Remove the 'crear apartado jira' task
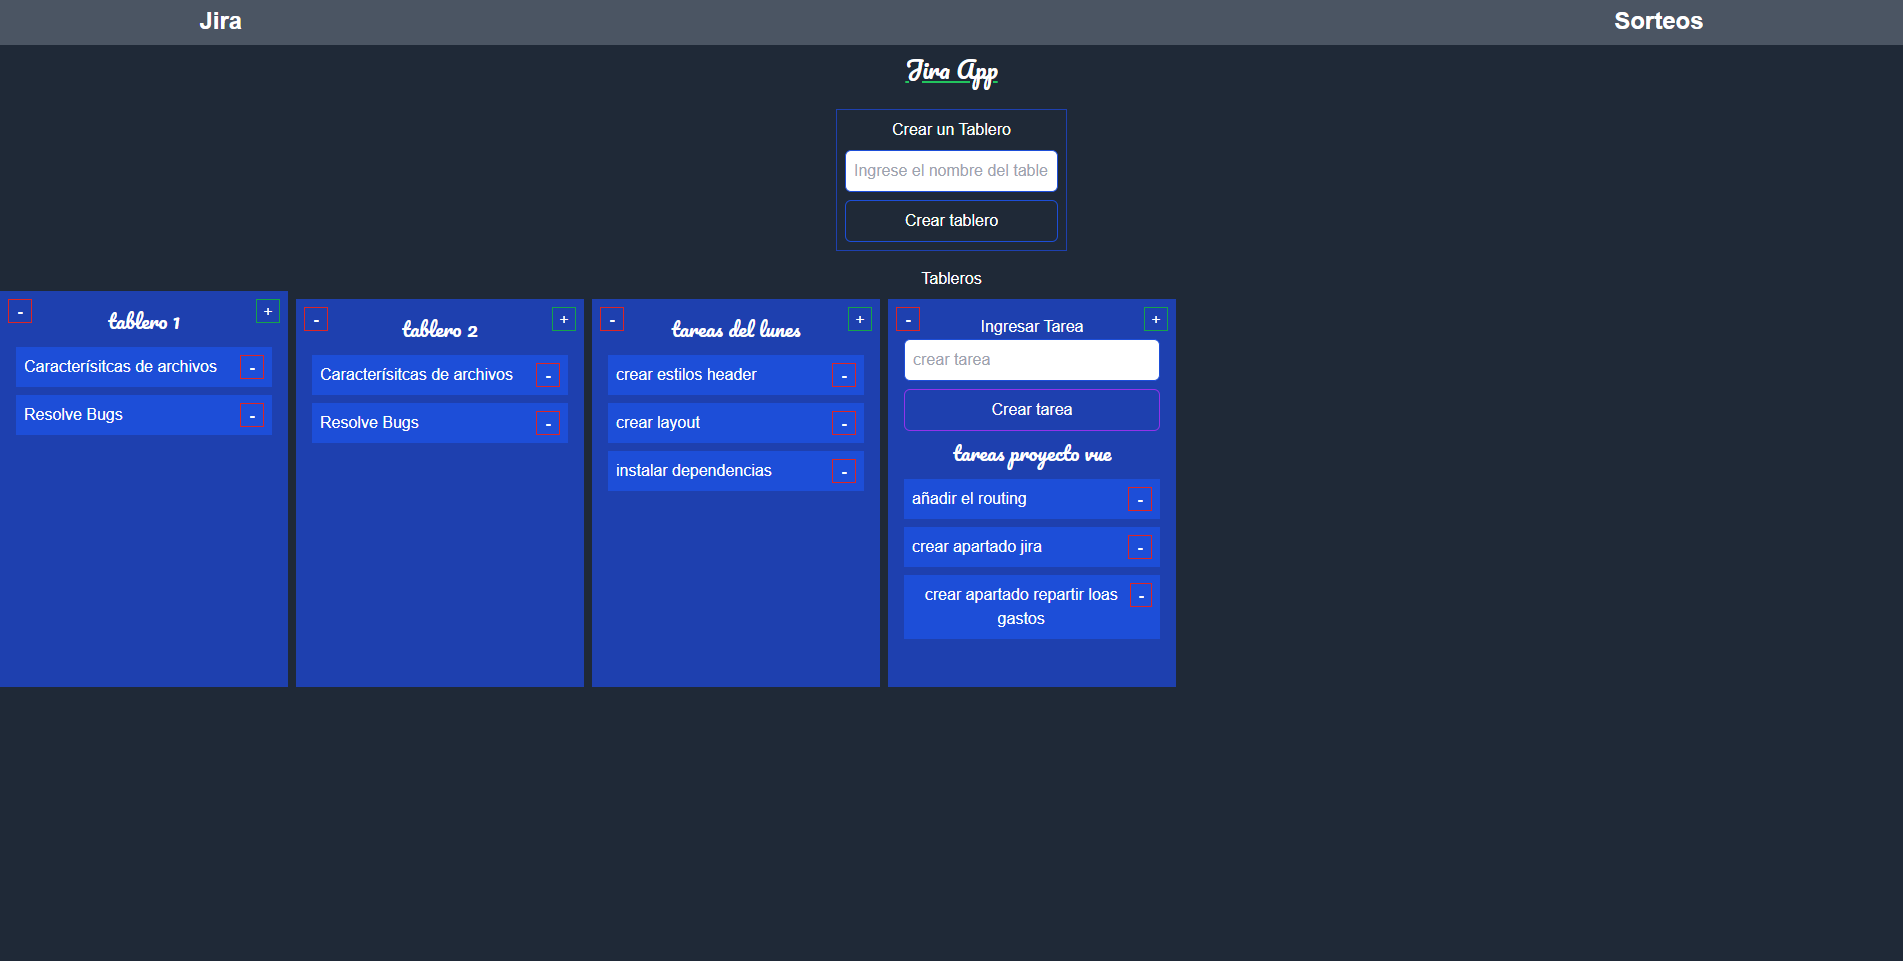Image resolution: width=1903 pixels, height=961 pixels. tap(1140, 547)
